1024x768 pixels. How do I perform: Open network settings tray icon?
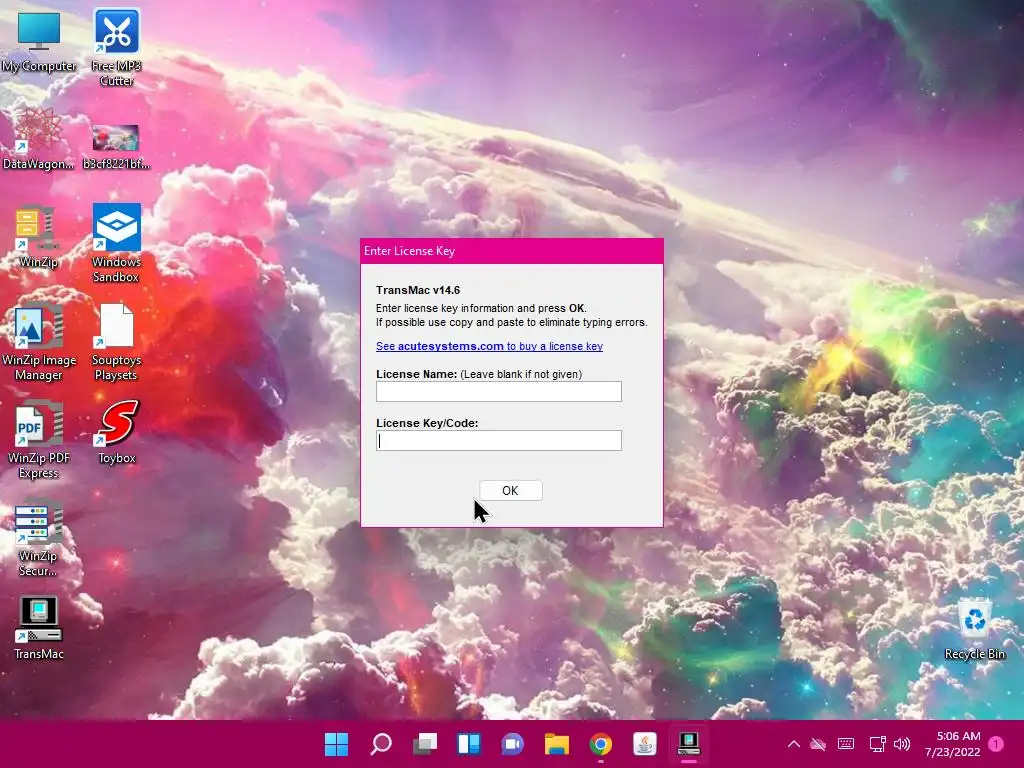click(x=877, y=744)
